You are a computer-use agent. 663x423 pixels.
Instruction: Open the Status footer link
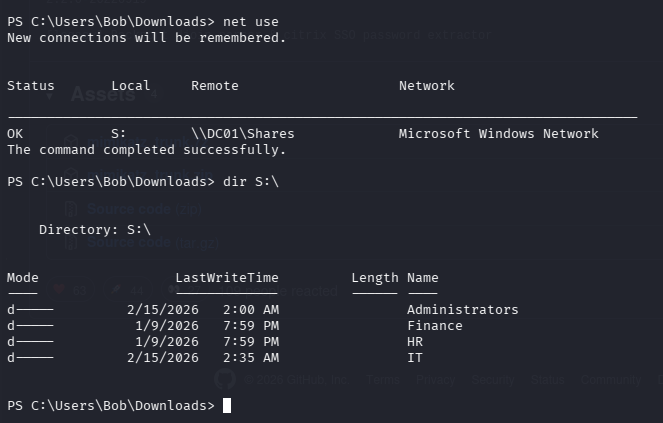pyautogui.click(x=547, y=380)
